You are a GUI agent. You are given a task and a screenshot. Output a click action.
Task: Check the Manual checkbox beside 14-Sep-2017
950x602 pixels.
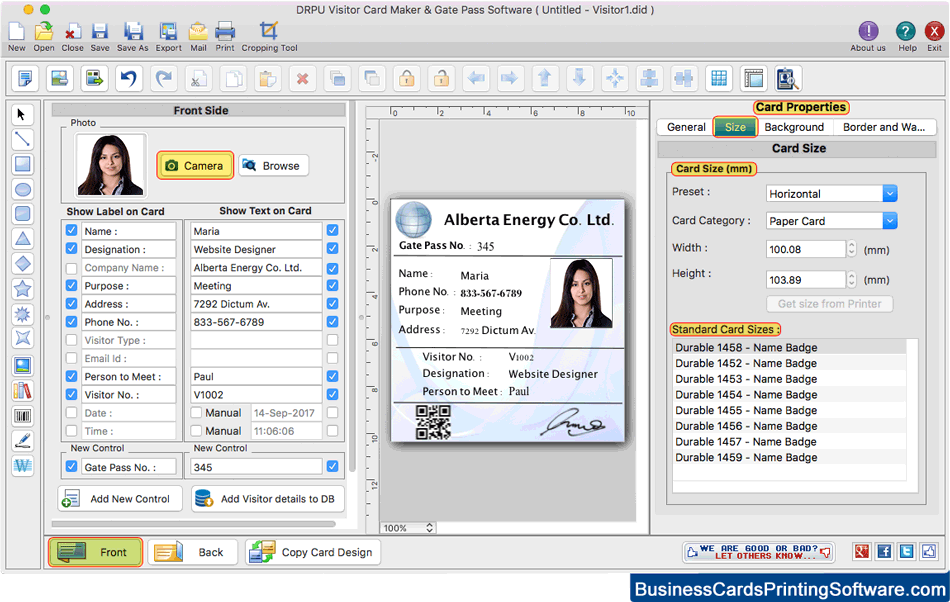pyautogui.click(x=196, y=413)
